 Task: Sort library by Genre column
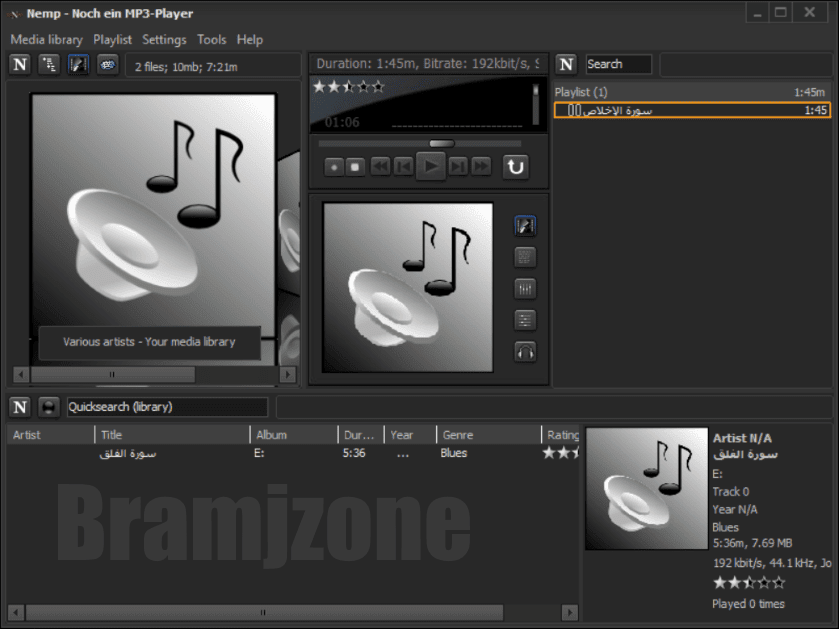pos(489,435)
